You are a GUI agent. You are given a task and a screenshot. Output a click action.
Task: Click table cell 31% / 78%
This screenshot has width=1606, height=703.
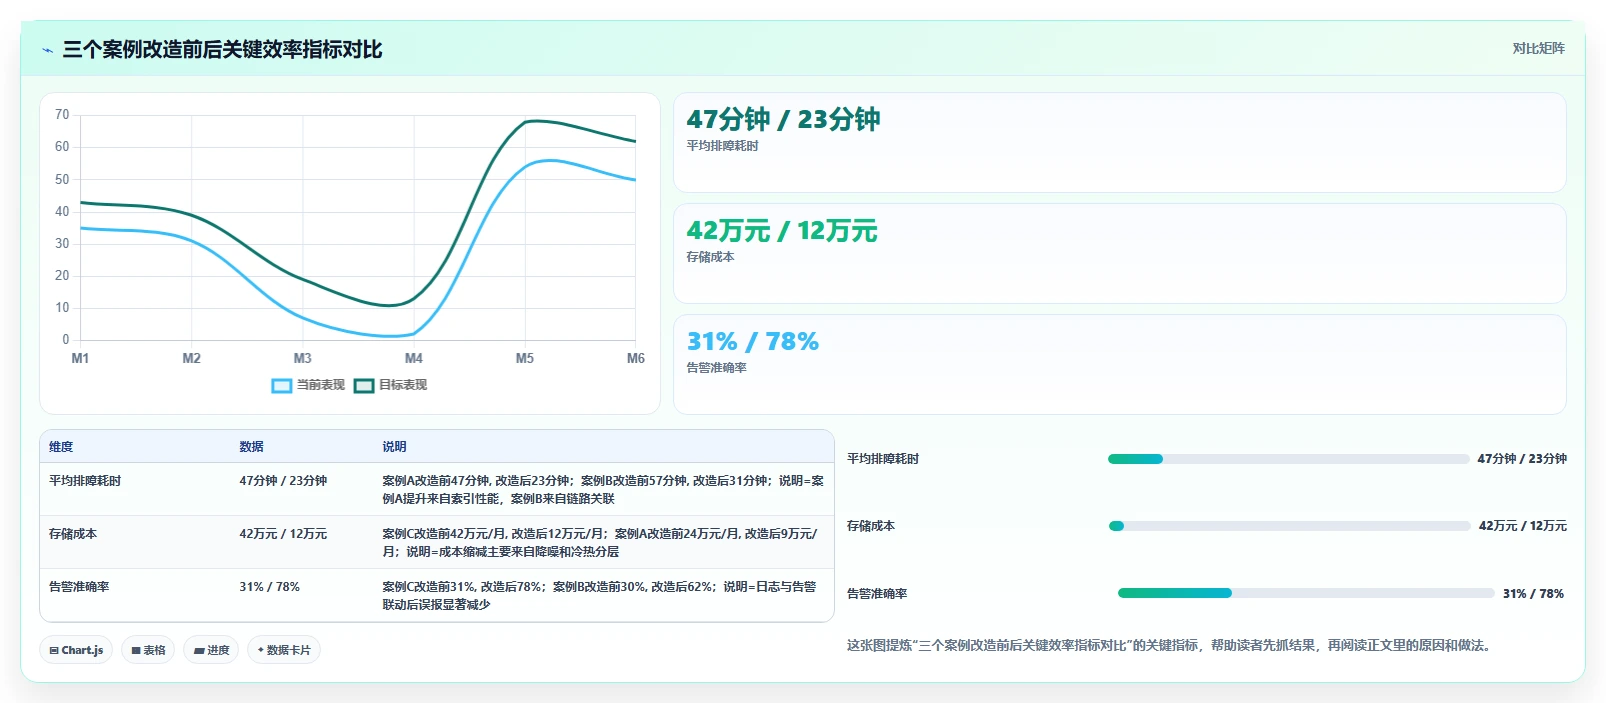tap(269, 587)
